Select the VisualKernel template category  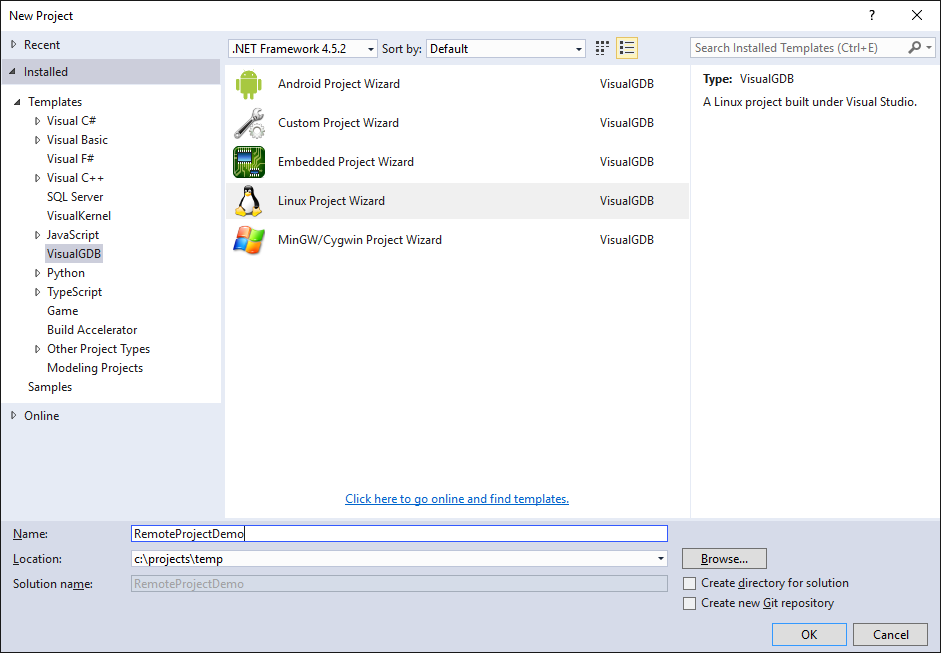[x=79, y=216]
